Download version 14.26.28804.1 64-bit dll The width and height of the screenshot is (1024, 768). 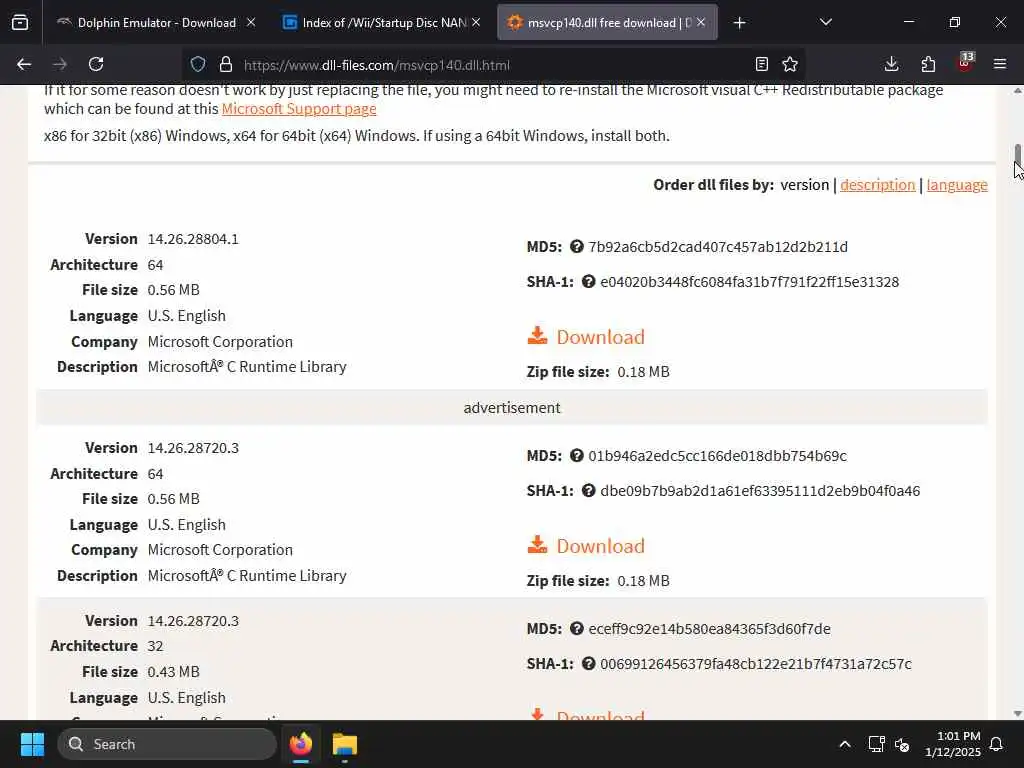[x=600, y=337]
